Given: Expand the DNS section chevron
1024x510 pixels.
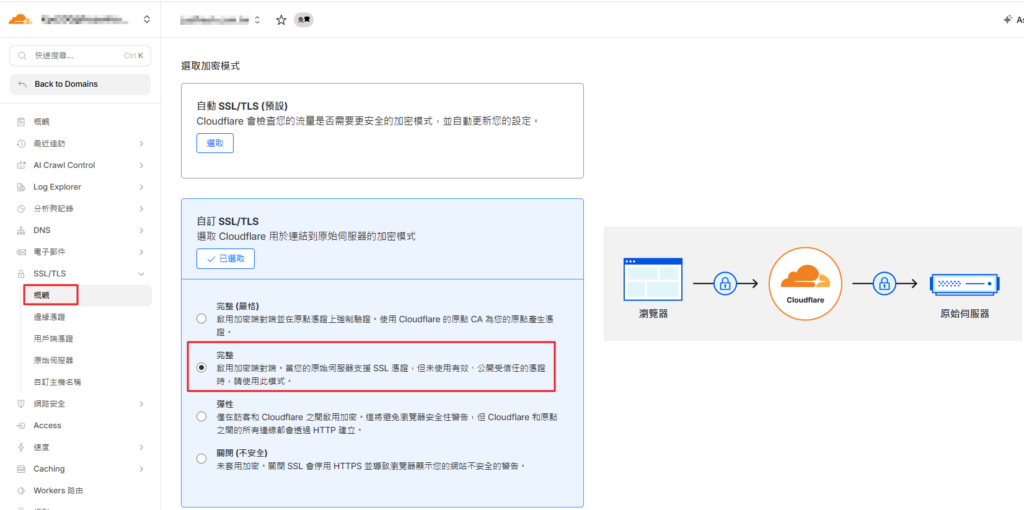Looking at the screenshot, I should coord(141,231).
